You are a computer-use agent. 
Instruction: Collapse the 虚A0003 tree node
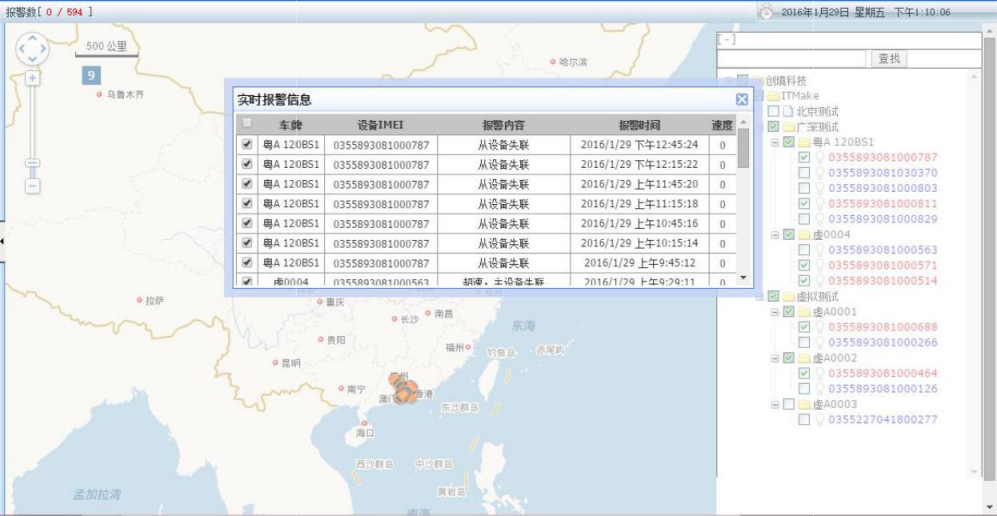point(775,404)
